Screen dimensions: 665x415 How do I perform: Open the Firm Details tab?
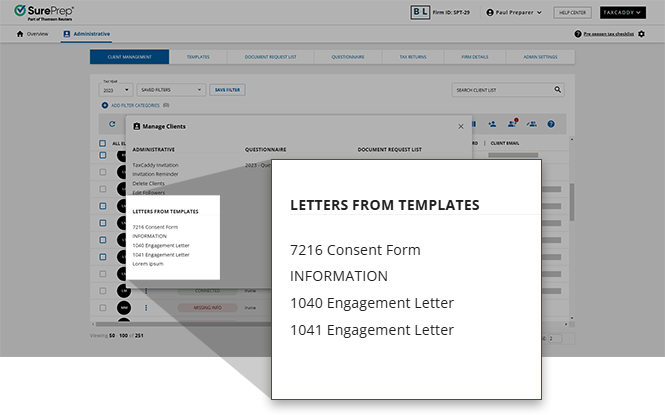tap(475, 57)
